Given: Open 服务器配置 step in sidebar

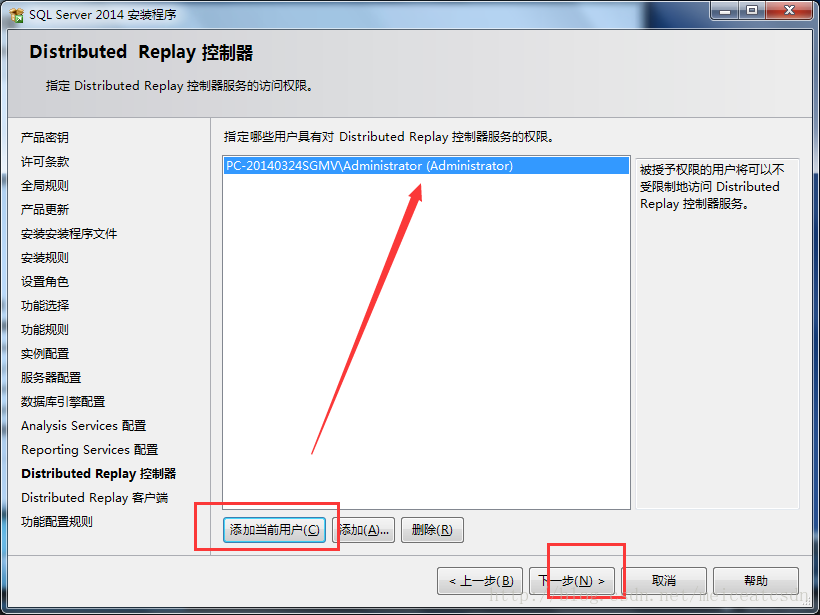Looking at the screenshot, I should click(51, 378).
